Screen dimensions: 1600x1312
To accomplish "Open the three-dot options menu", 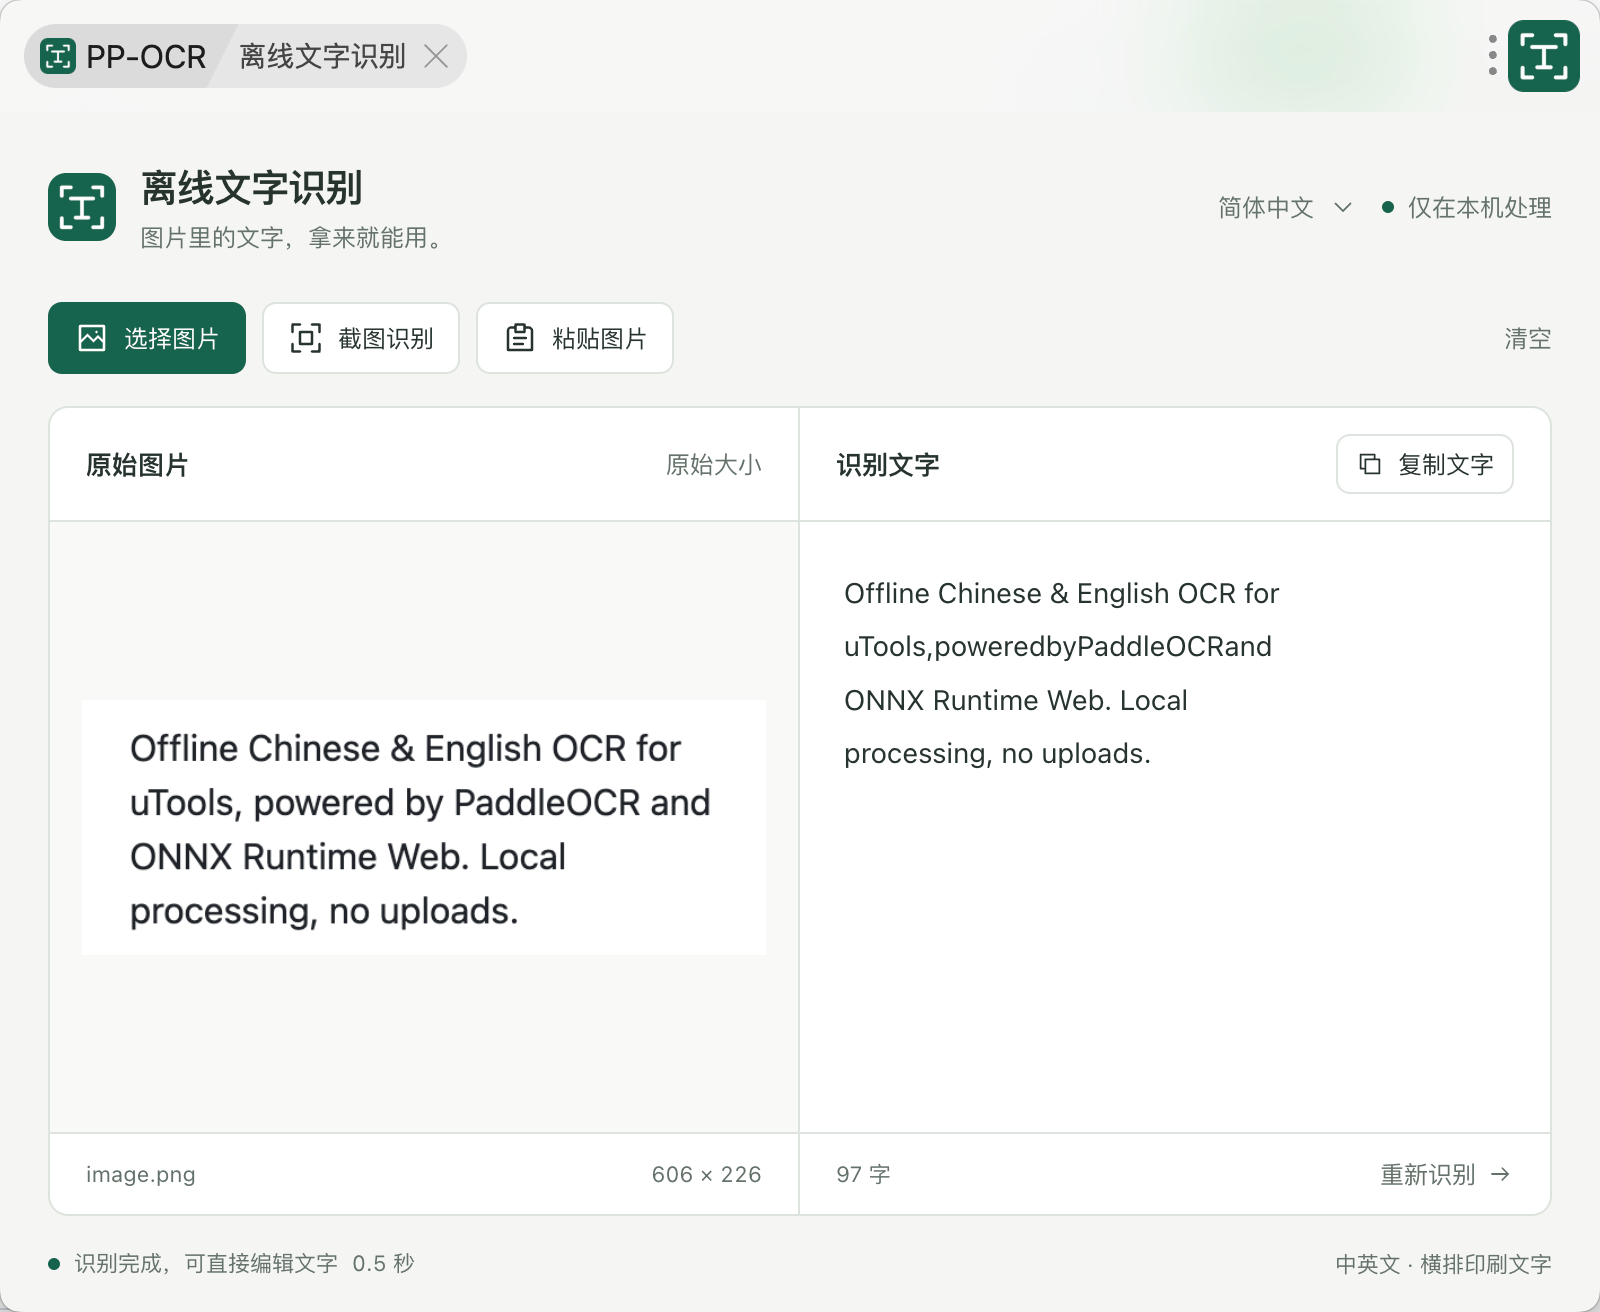I will [x=1492, y=55].
